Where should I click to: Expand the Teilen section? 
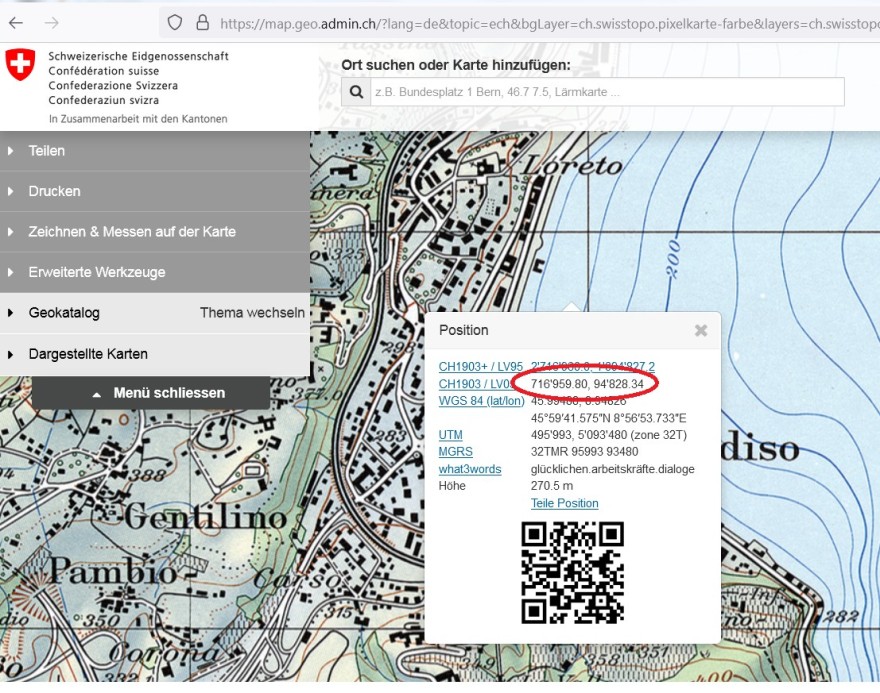tap(155, 151)
